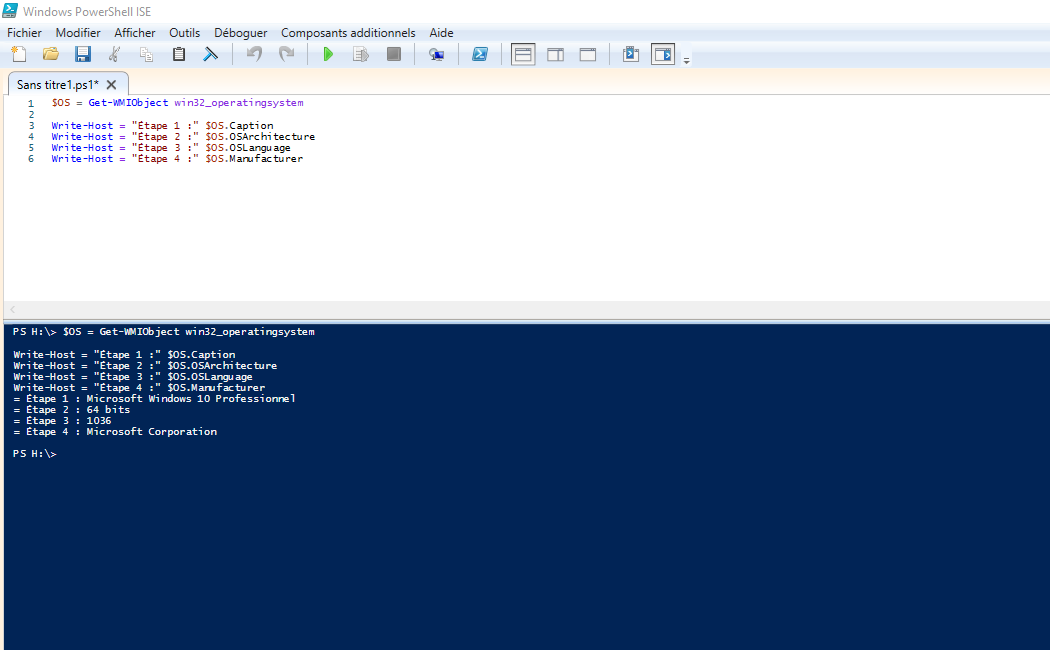
Task: Clear the console pane with the brush icon
Action: [x=210, y=54]
